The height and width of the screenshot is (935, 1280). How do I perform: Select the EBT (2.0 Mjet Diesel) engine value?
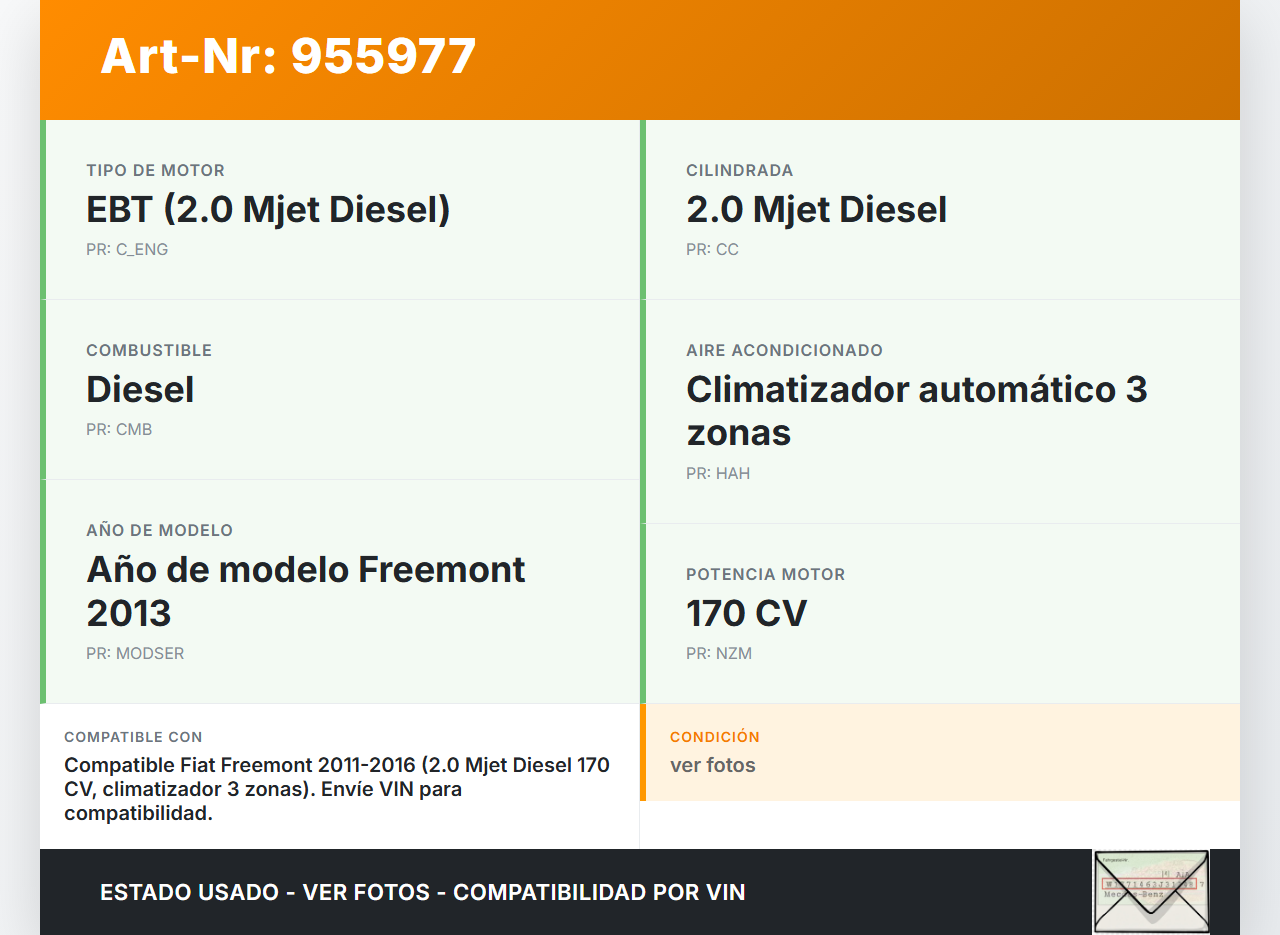coord(268,210)
